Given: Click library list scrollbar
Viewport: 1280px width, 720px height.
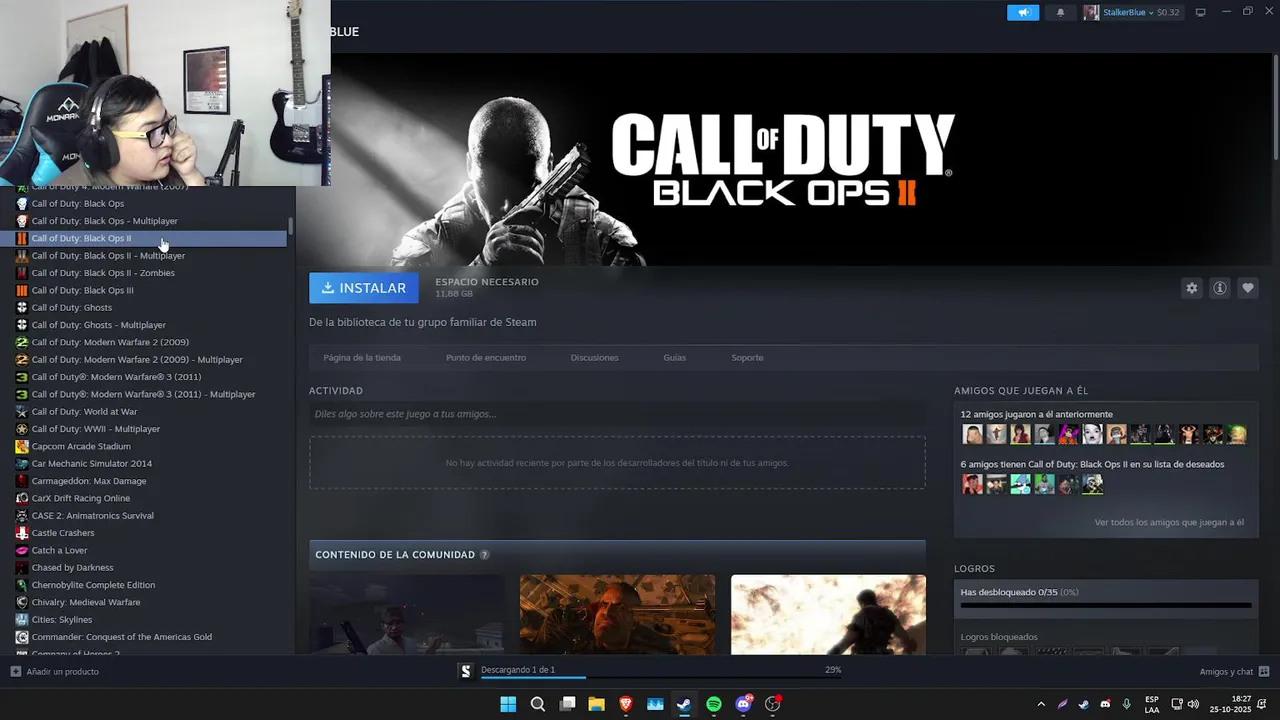Looking at the screenshot, I should pyautogui.click(x=291, y=226).
